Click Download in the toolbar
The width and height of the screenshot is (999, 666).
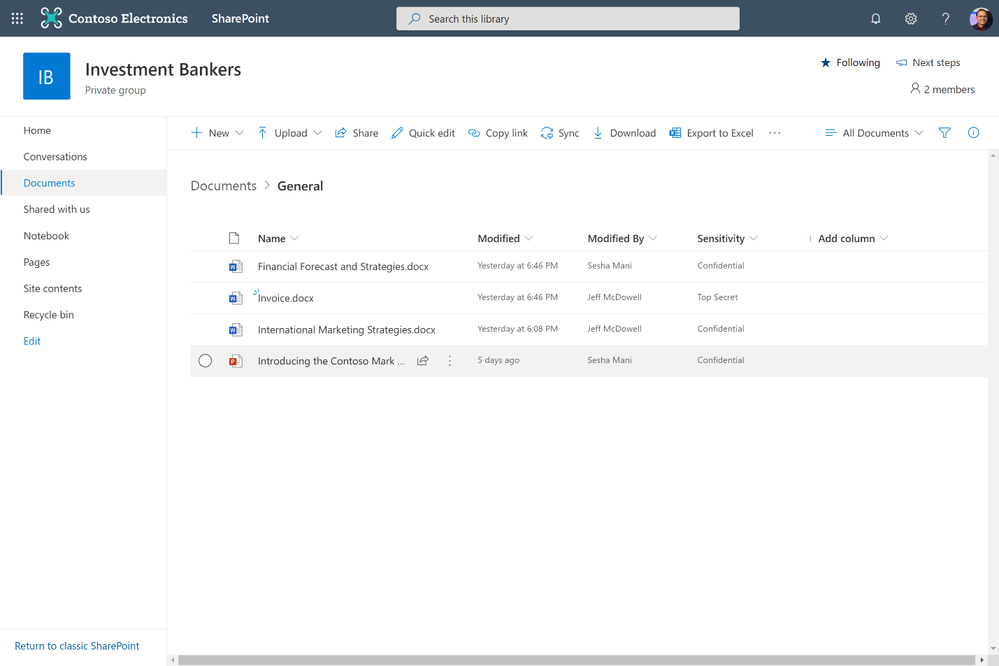[x=624, y=133]
